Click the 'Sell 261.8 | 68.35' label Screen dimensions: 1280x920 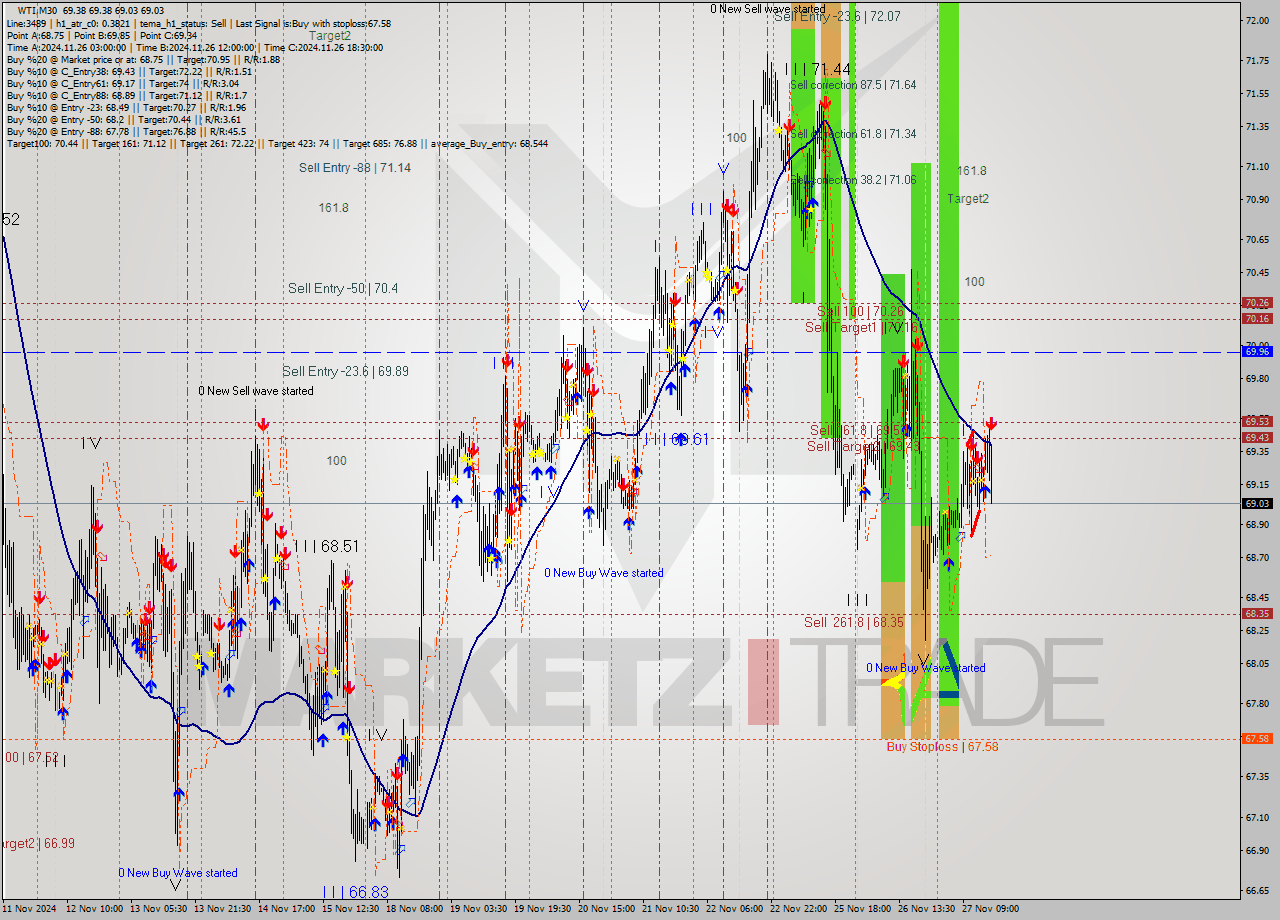[854, 622]
